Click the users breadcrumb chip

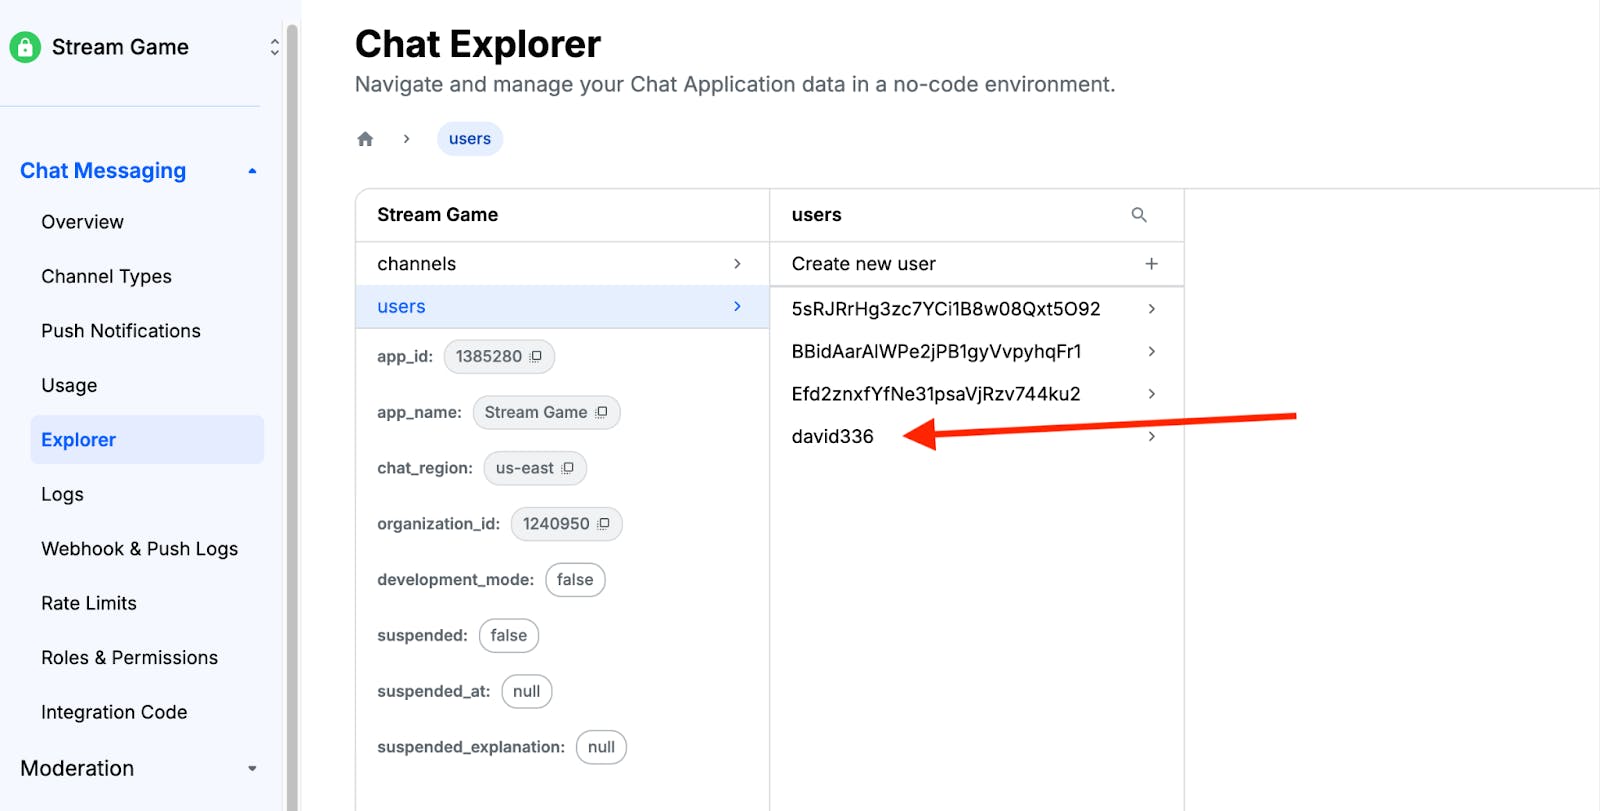(x=469, y=139)
